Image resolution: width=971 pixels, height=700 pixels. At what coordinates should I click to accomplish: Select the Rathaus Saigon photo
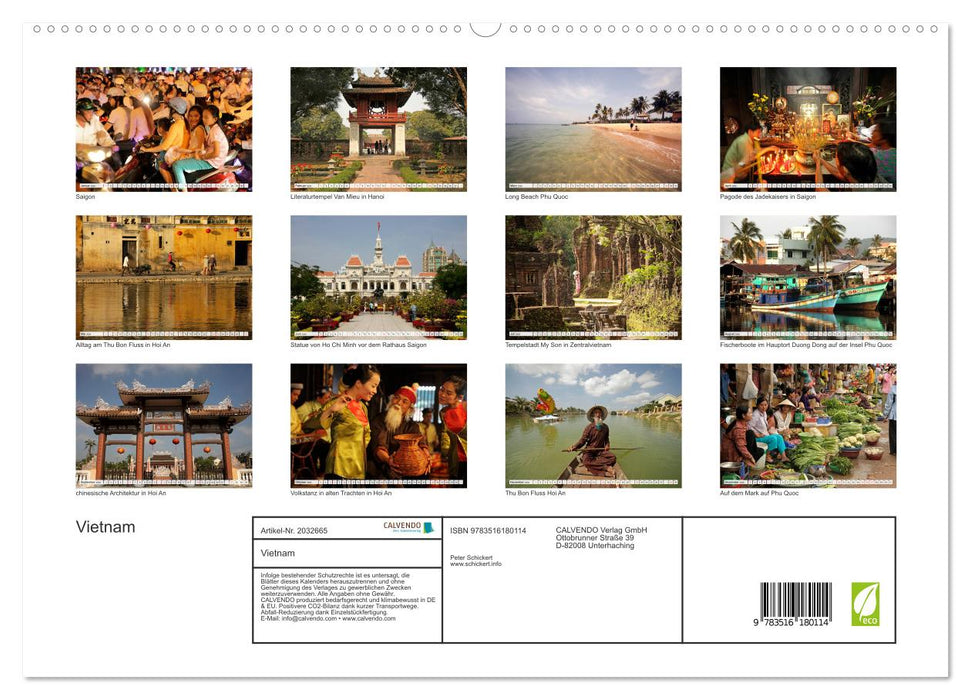(378, 277)
